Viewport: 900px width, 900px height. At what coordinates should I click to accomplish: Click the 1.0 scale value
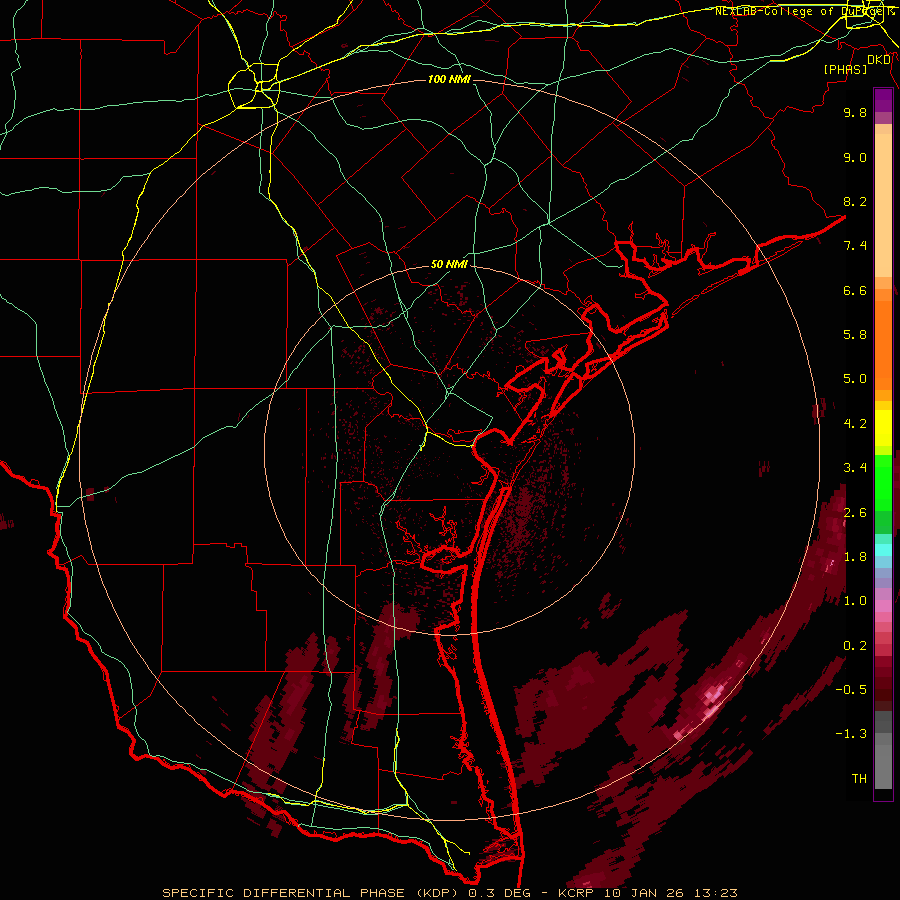(x=855, y=601)
